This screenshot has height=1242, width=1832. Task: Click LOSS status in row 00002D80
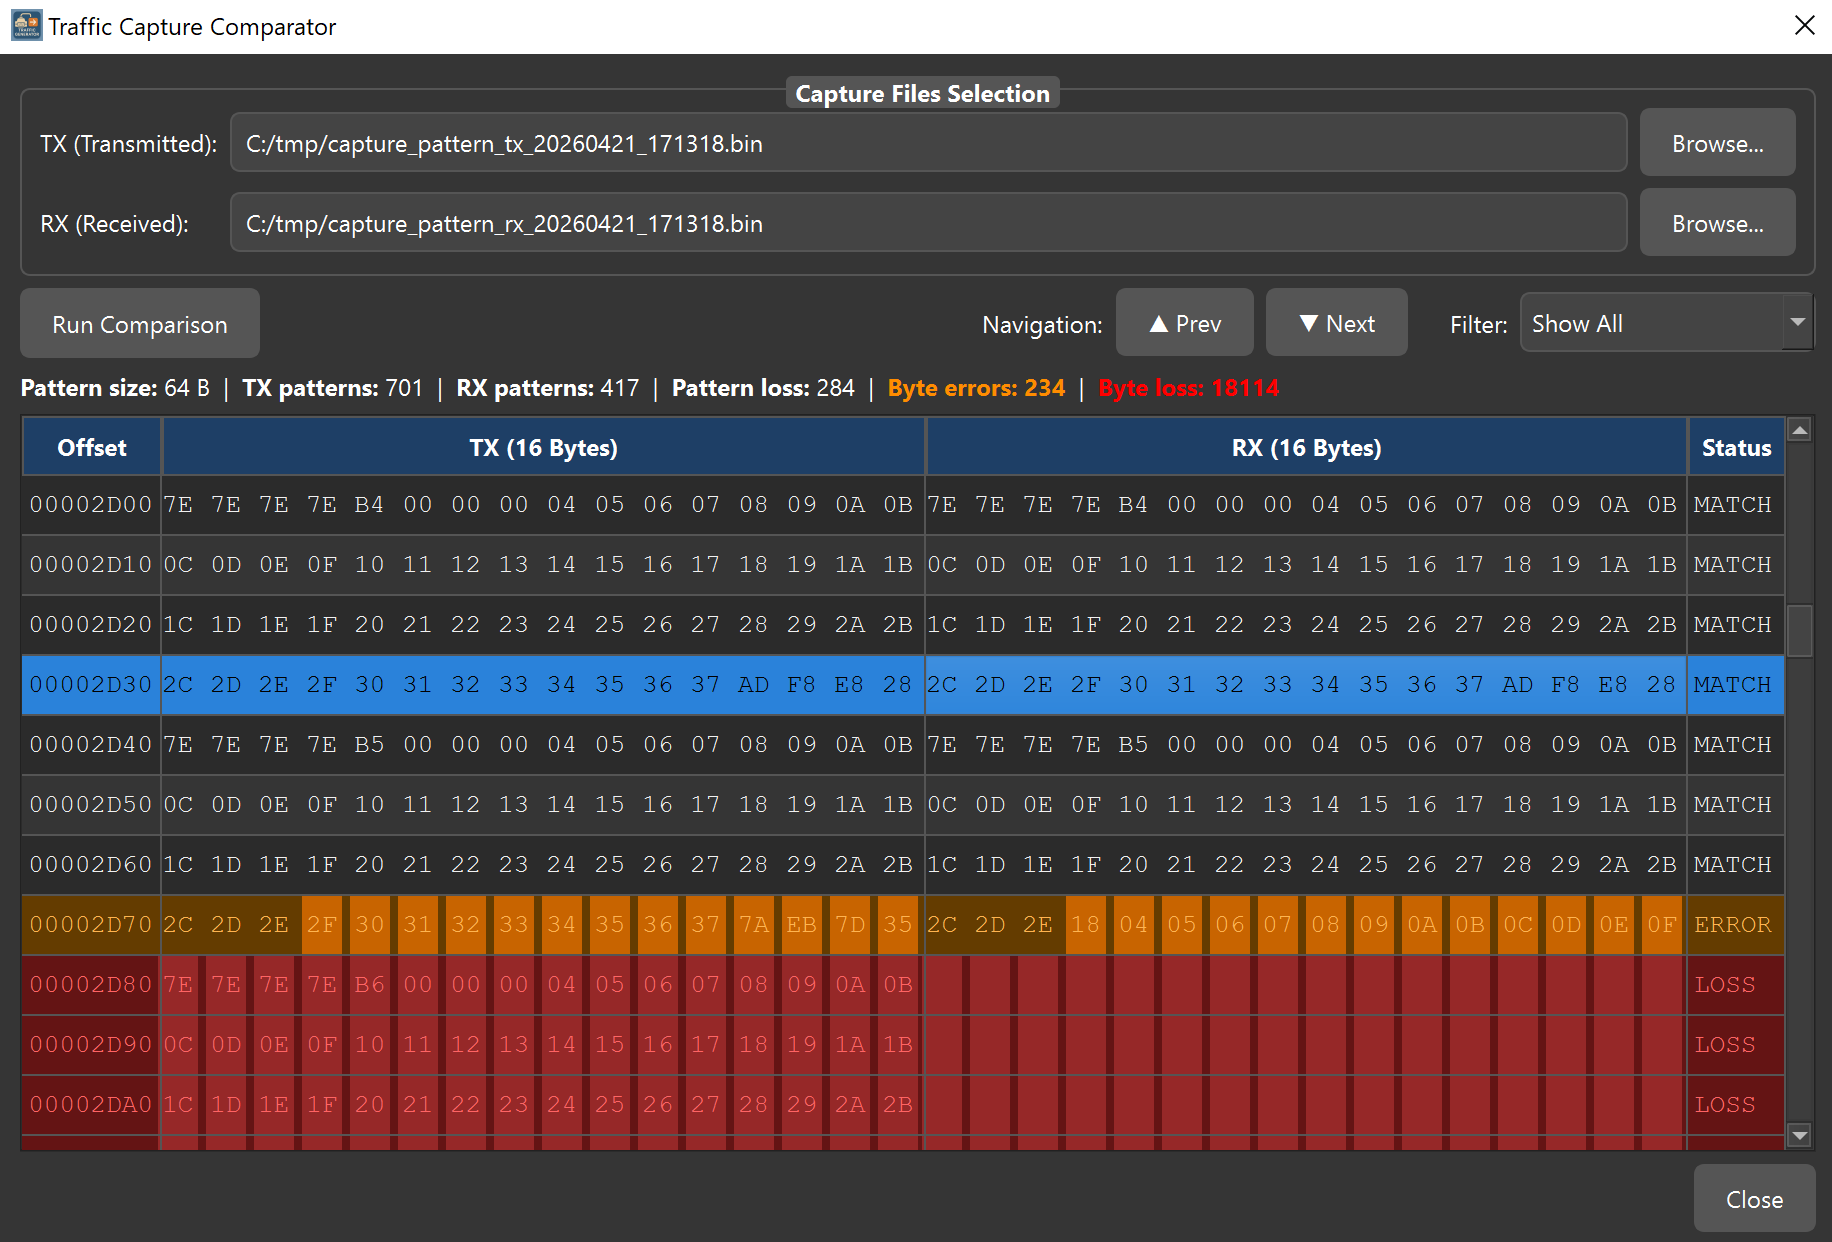[x=1736, y=985]
